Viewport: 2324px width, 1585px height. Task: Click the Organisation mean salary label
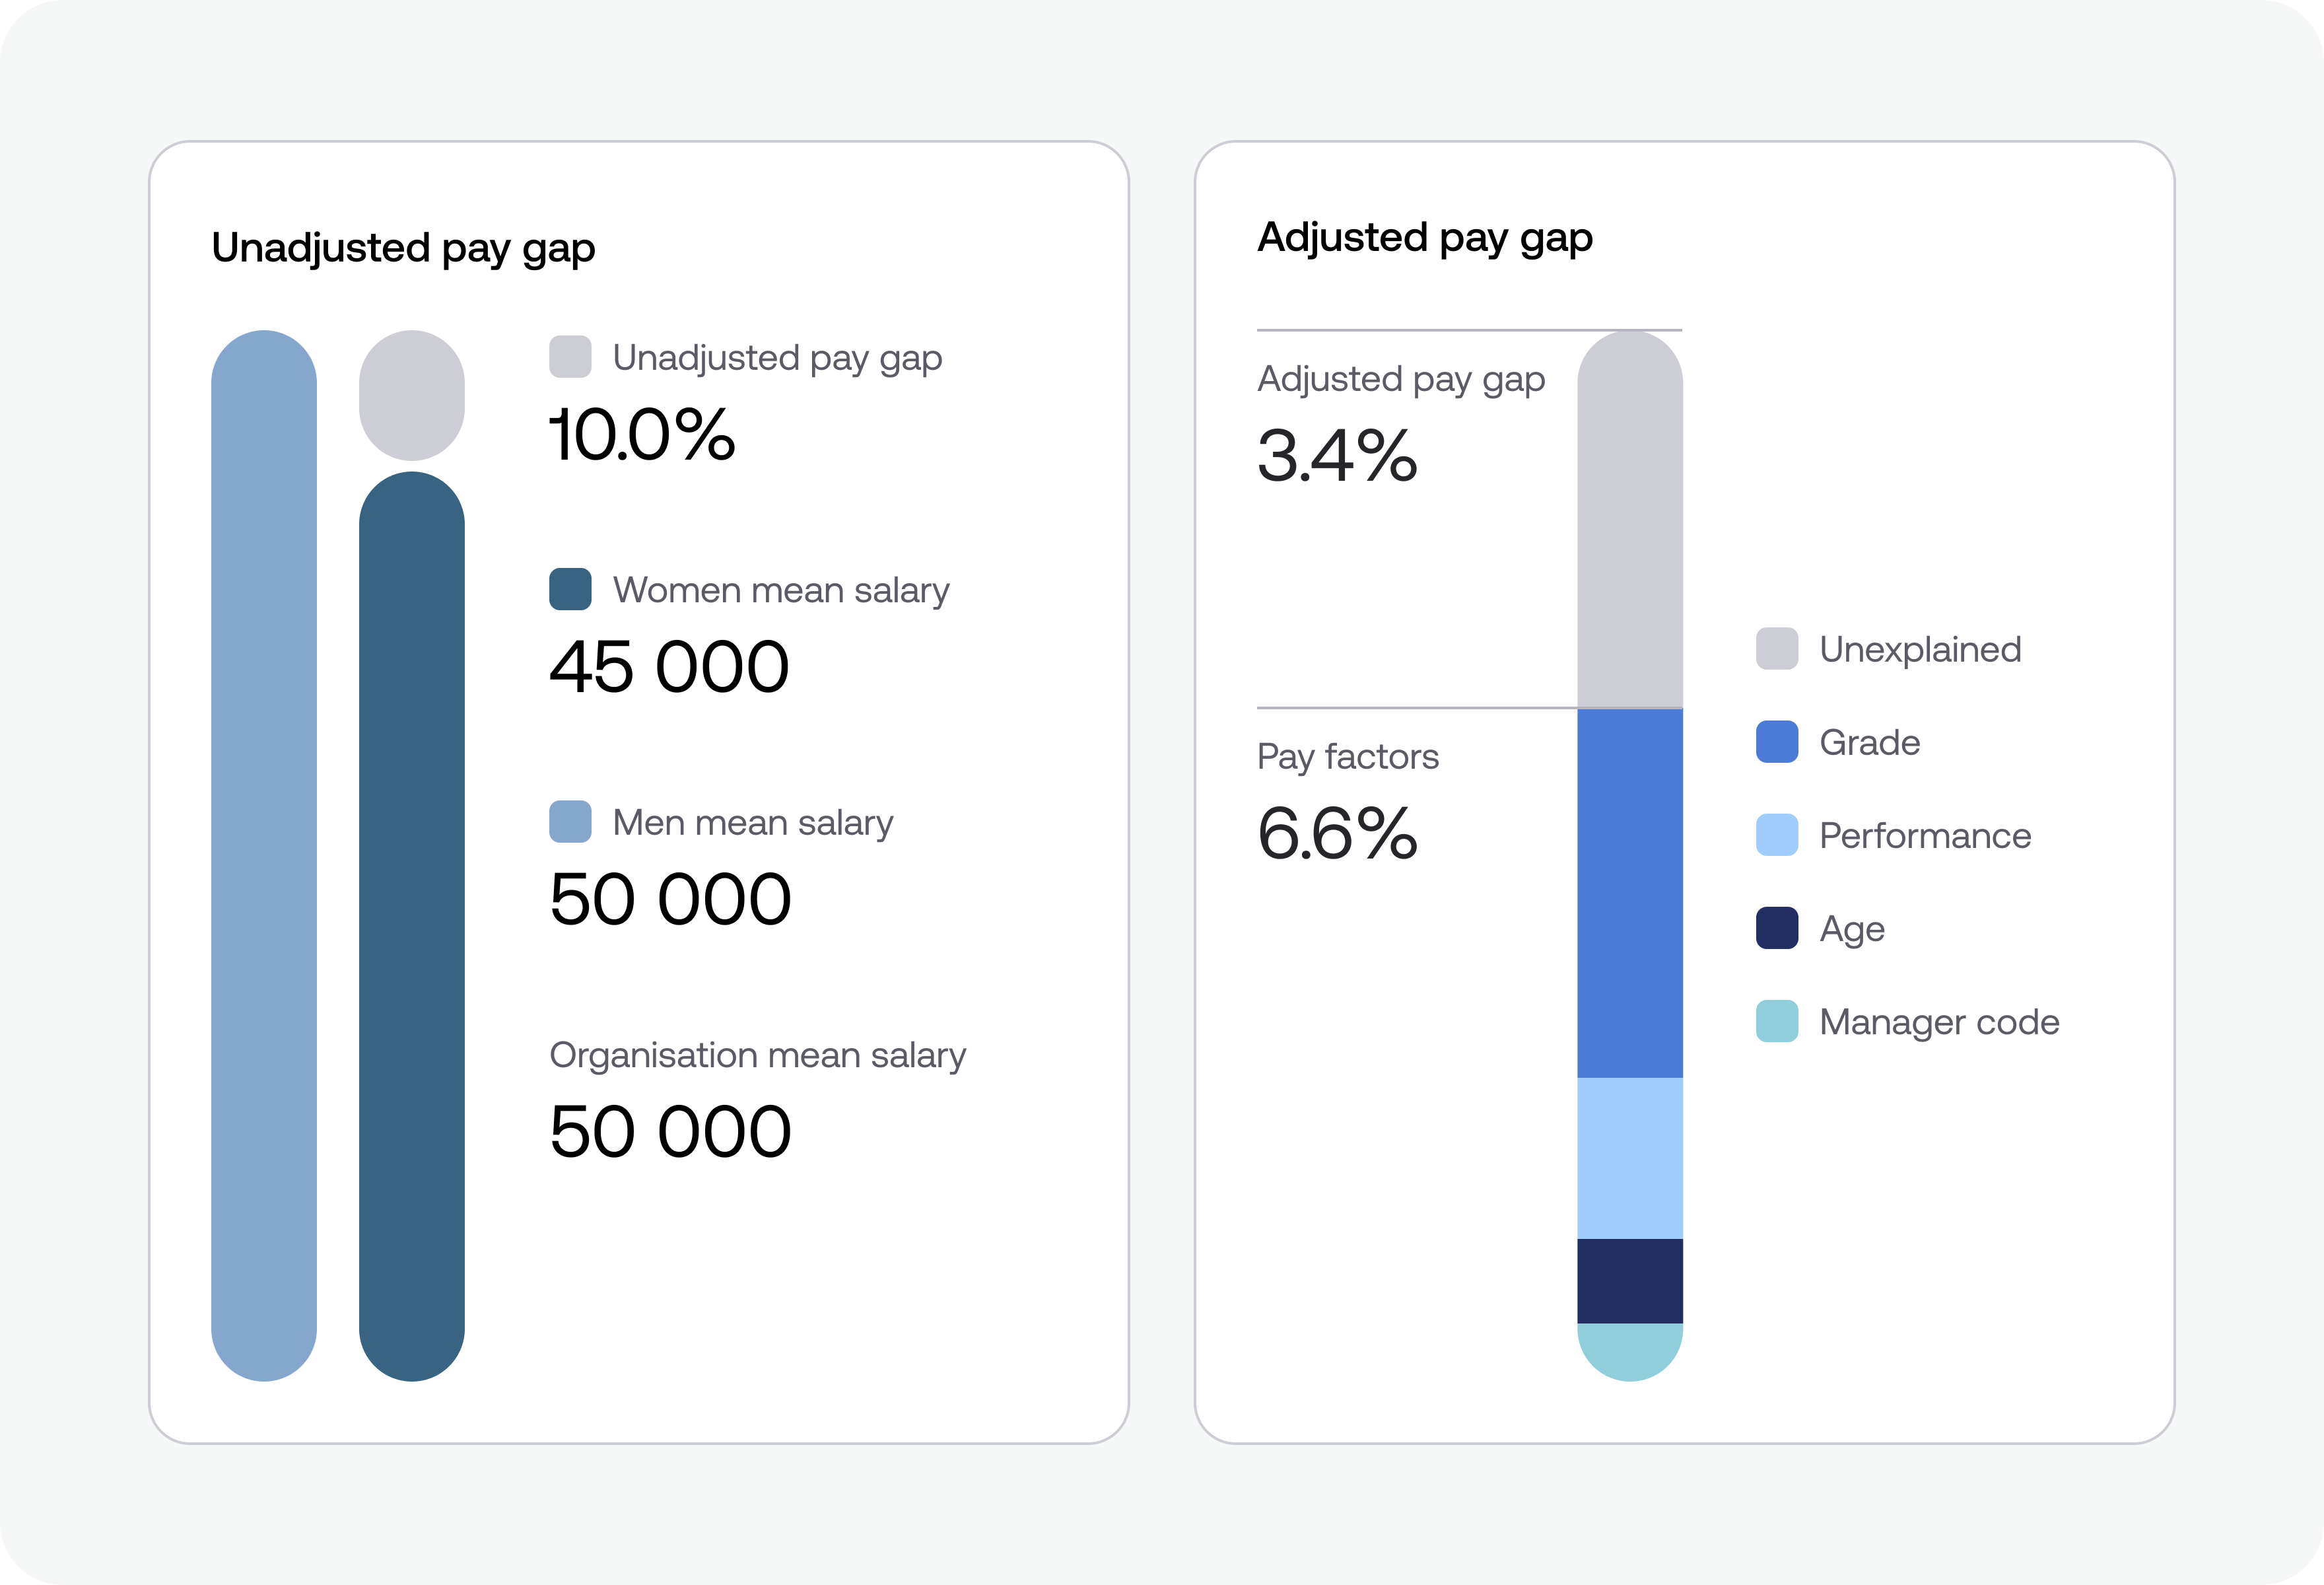pyautogui.click(x=757, y=1055)
